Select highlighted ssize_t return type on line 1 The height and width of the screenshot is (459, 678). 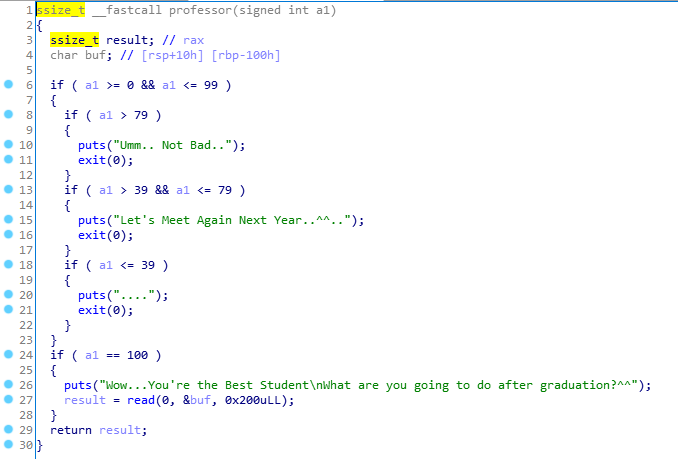61,10
